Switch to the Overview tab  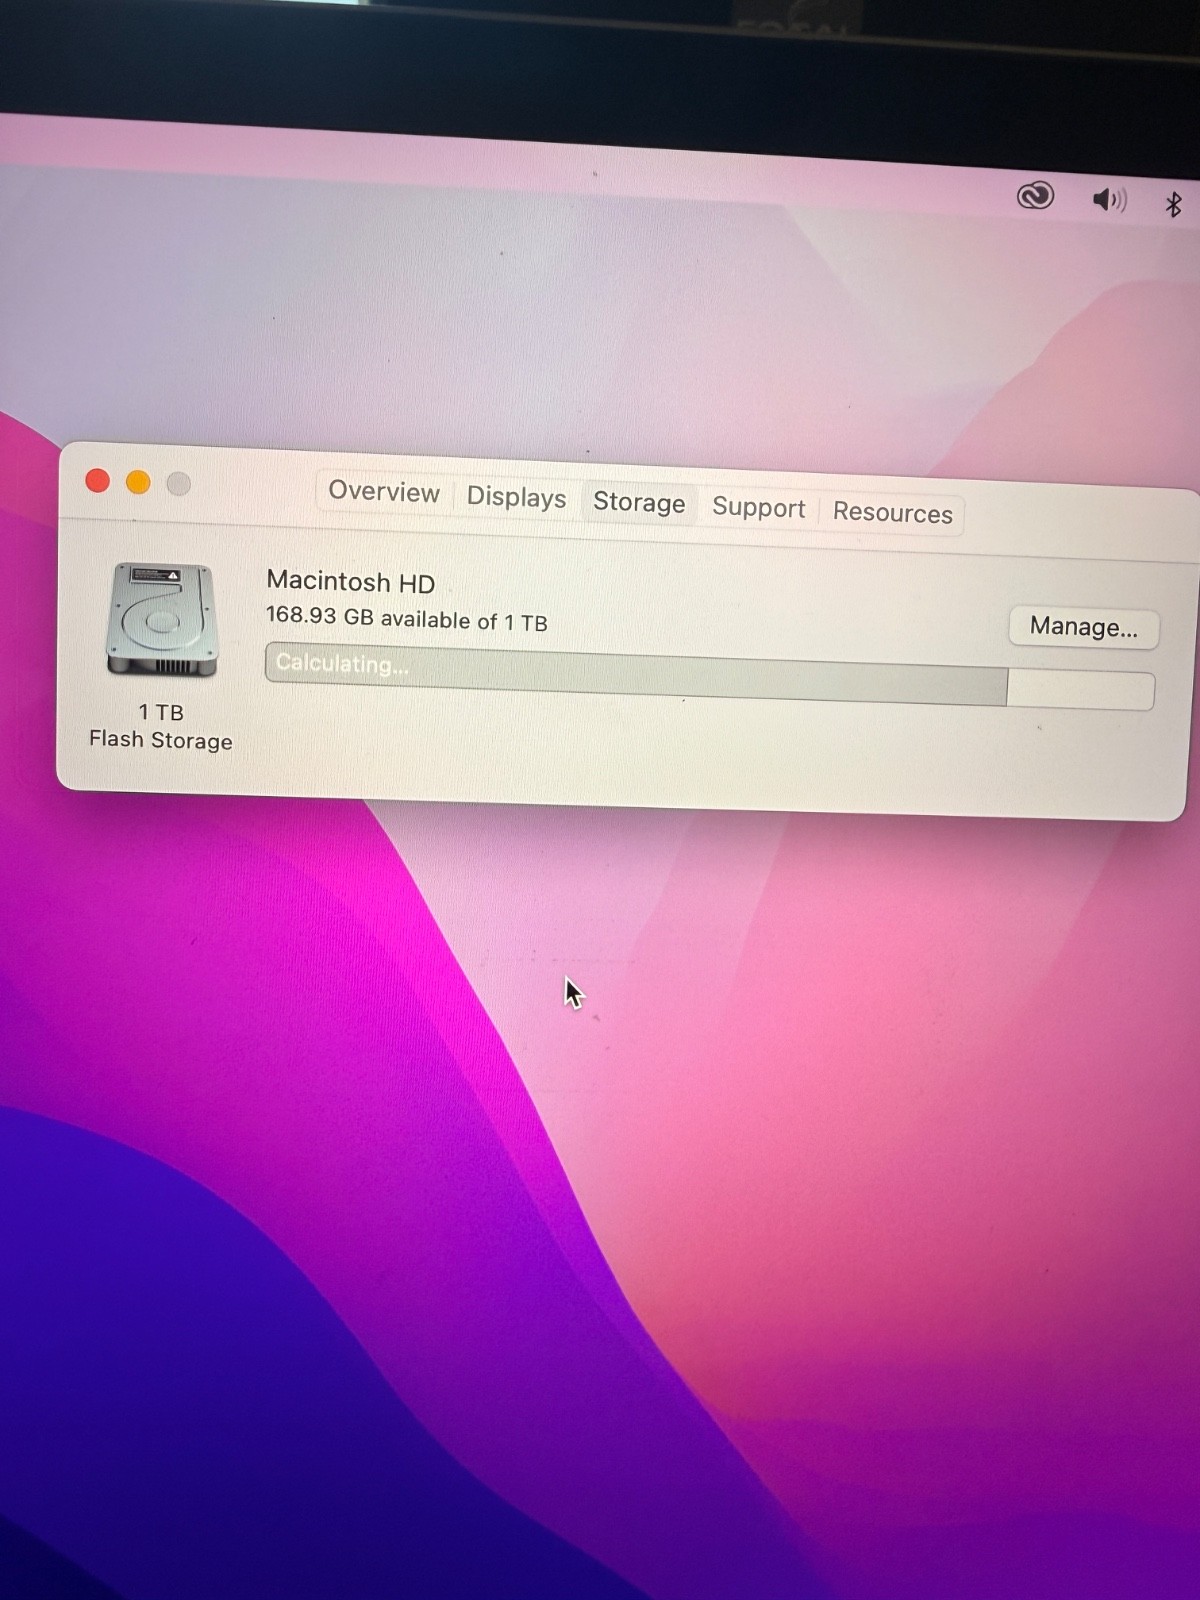coord(384,491)
